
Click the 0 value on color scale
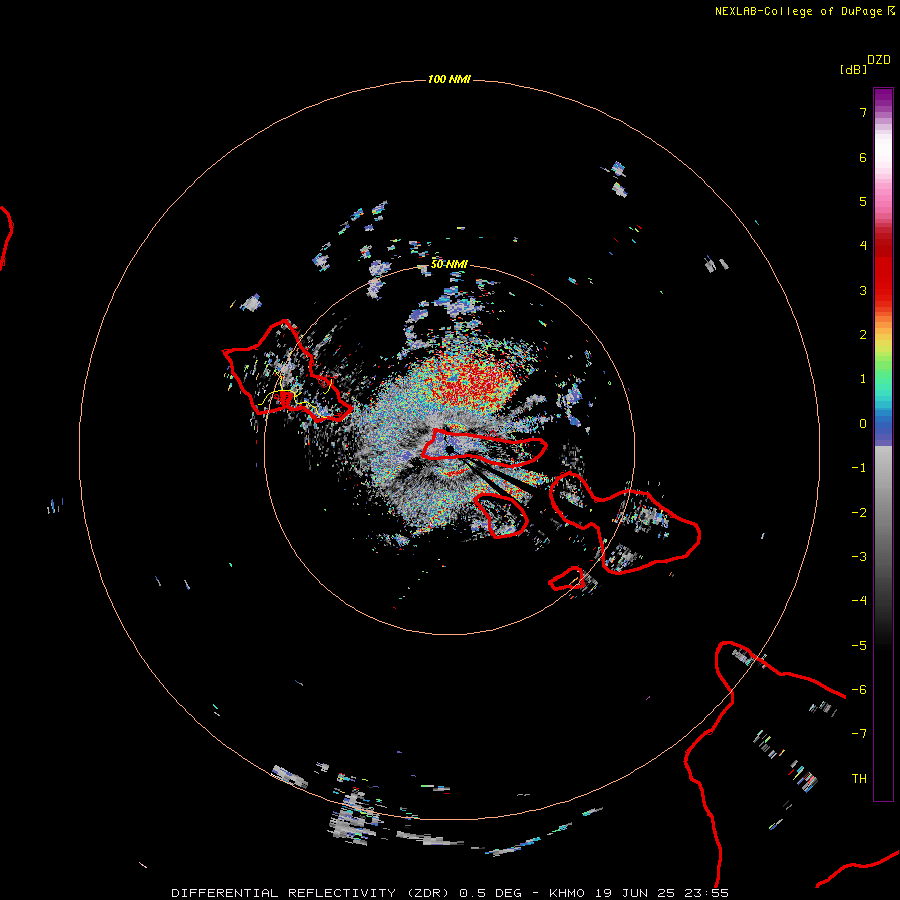pyautogui.click(x=863, y=424)
